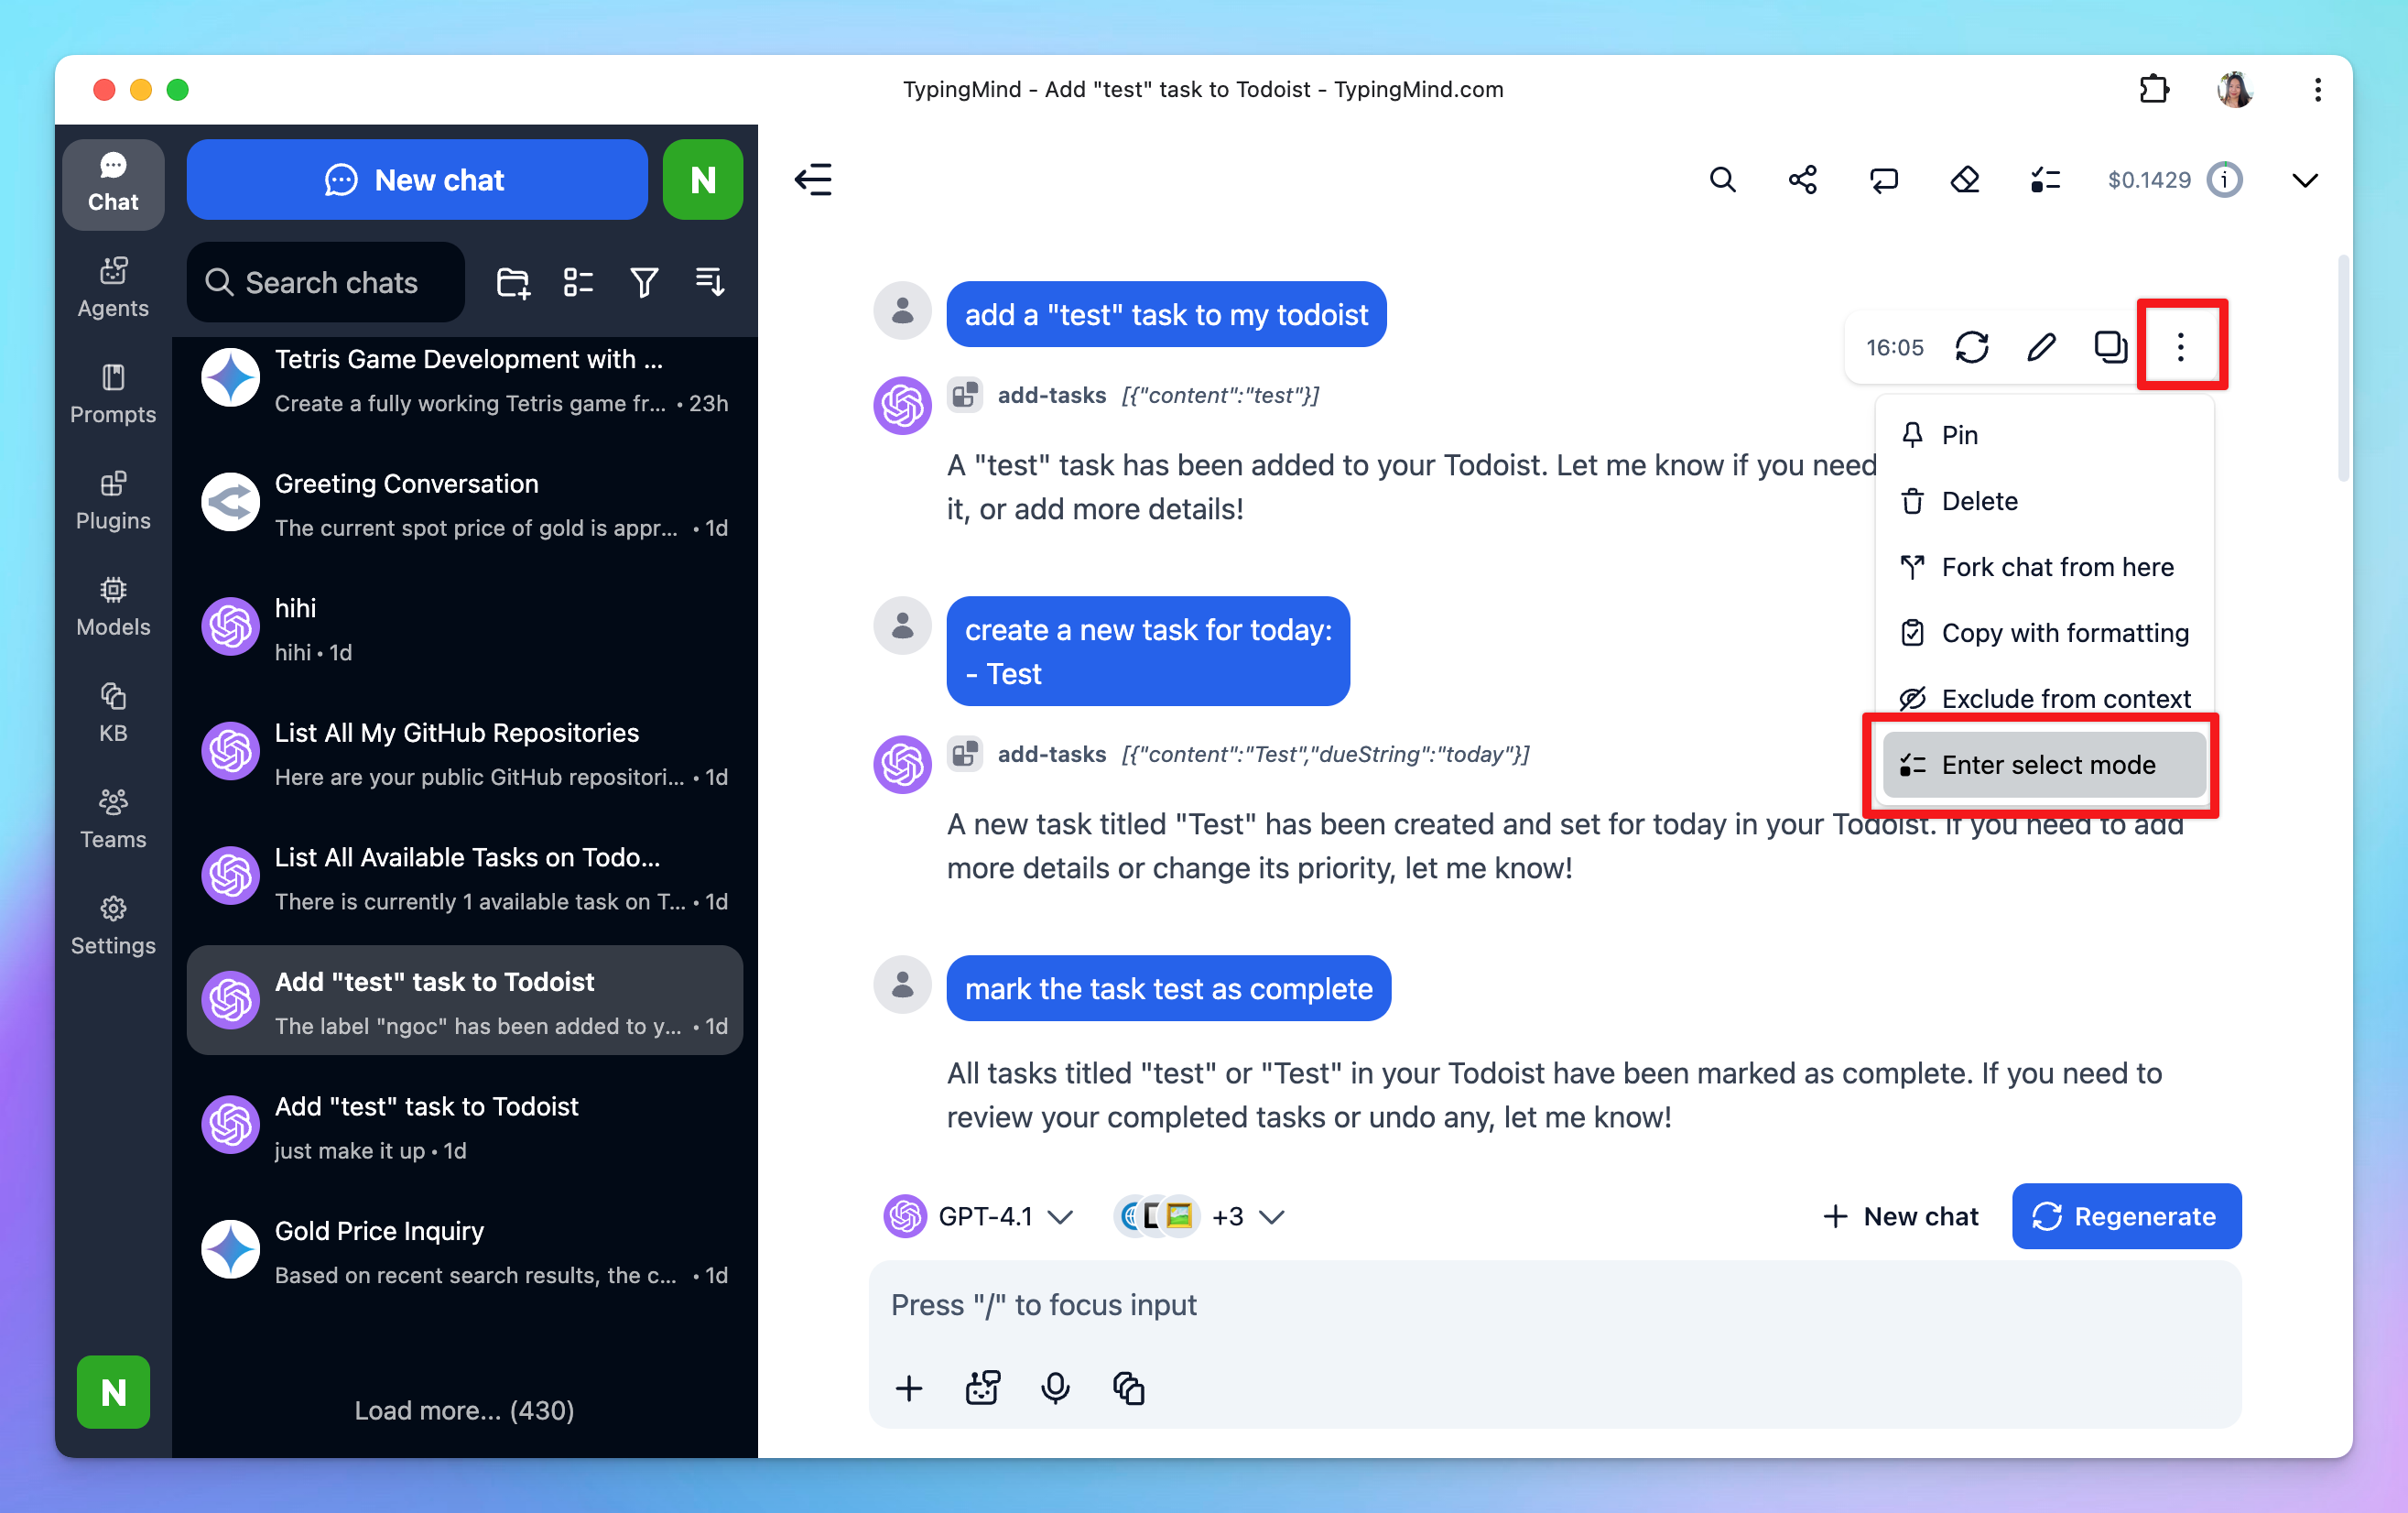This screenshot has width=2408, height=1513.
Task: Open List All My GitHub Repositories chat
Action: click(465, 753)
